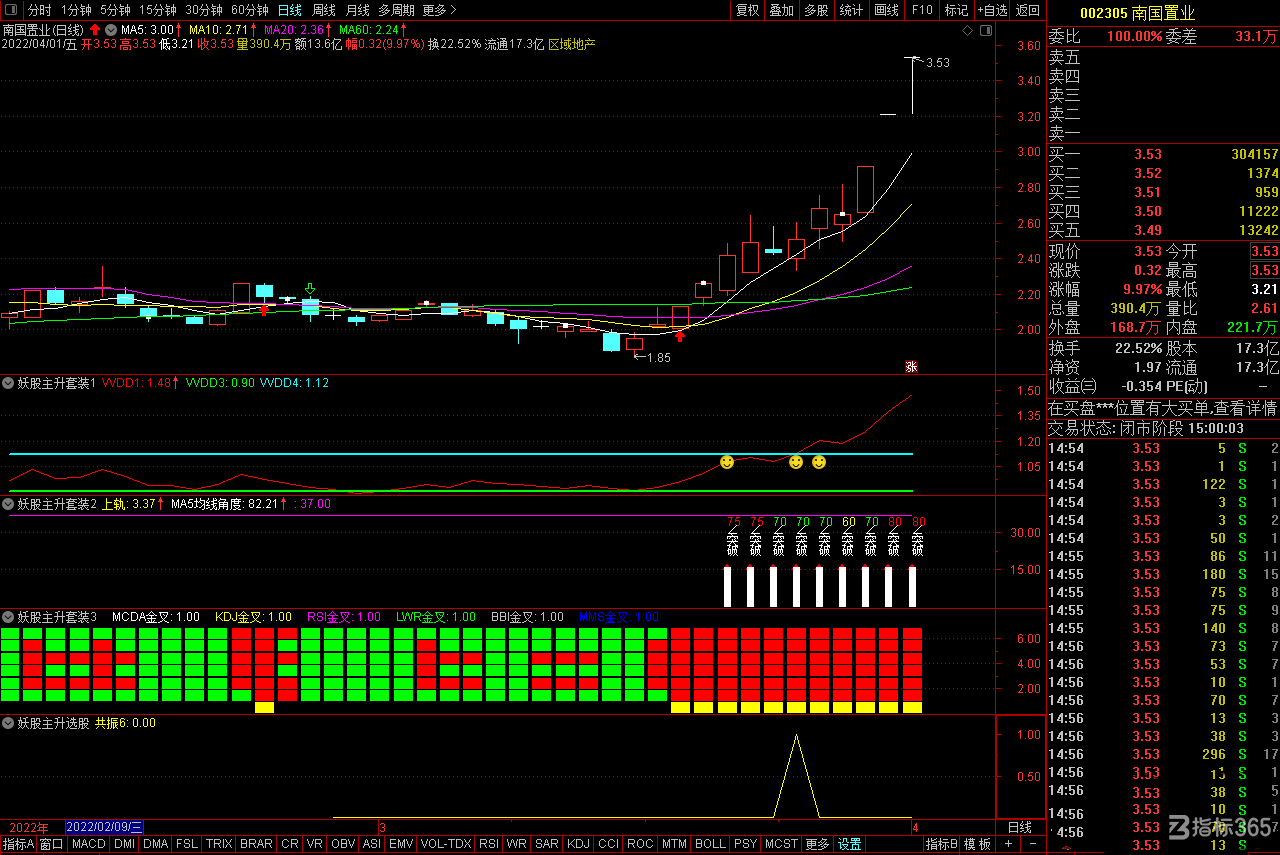Image resolution: width=1280 pixels, height=855 pixels.
Task: Click the 2022/02/09/三 date marker
Action: pyautogui.click(x=104, y=827)
